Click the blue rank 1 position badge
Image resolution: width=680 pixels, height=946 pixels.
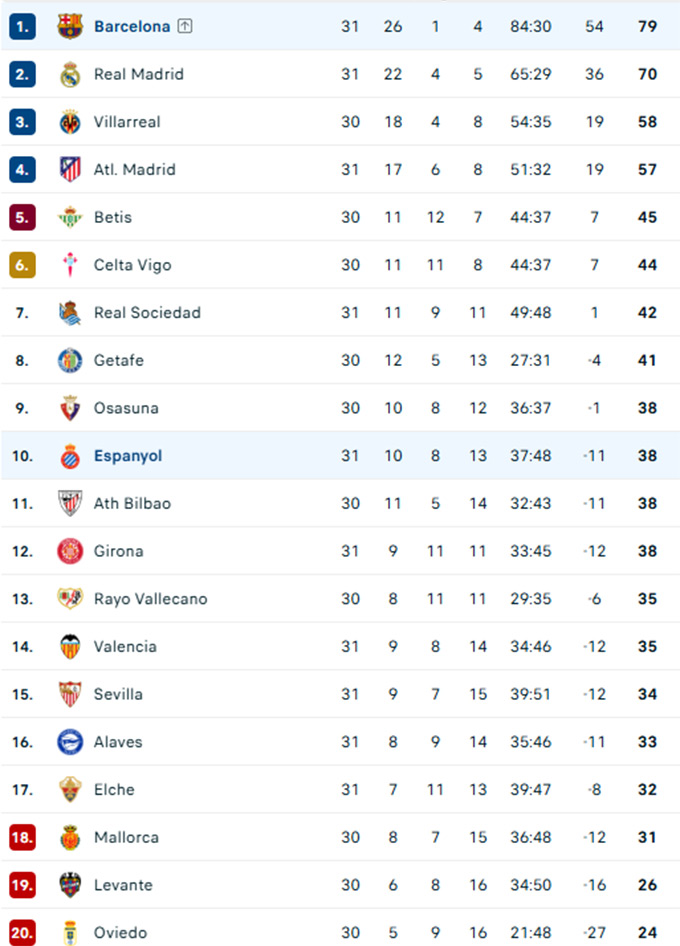pyautogui.click(x=22, y=26)
